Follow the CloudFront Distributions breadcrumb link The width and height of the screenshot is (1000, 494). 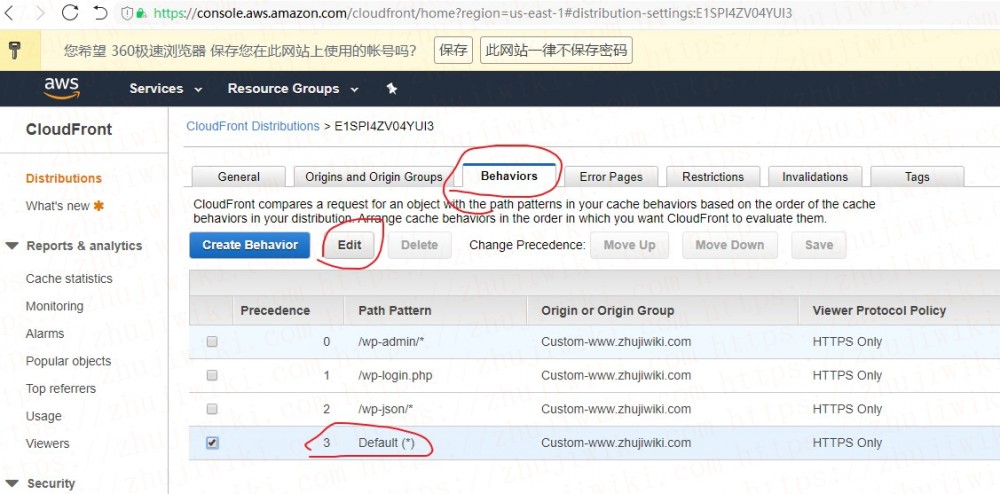[x=252, y=126]
